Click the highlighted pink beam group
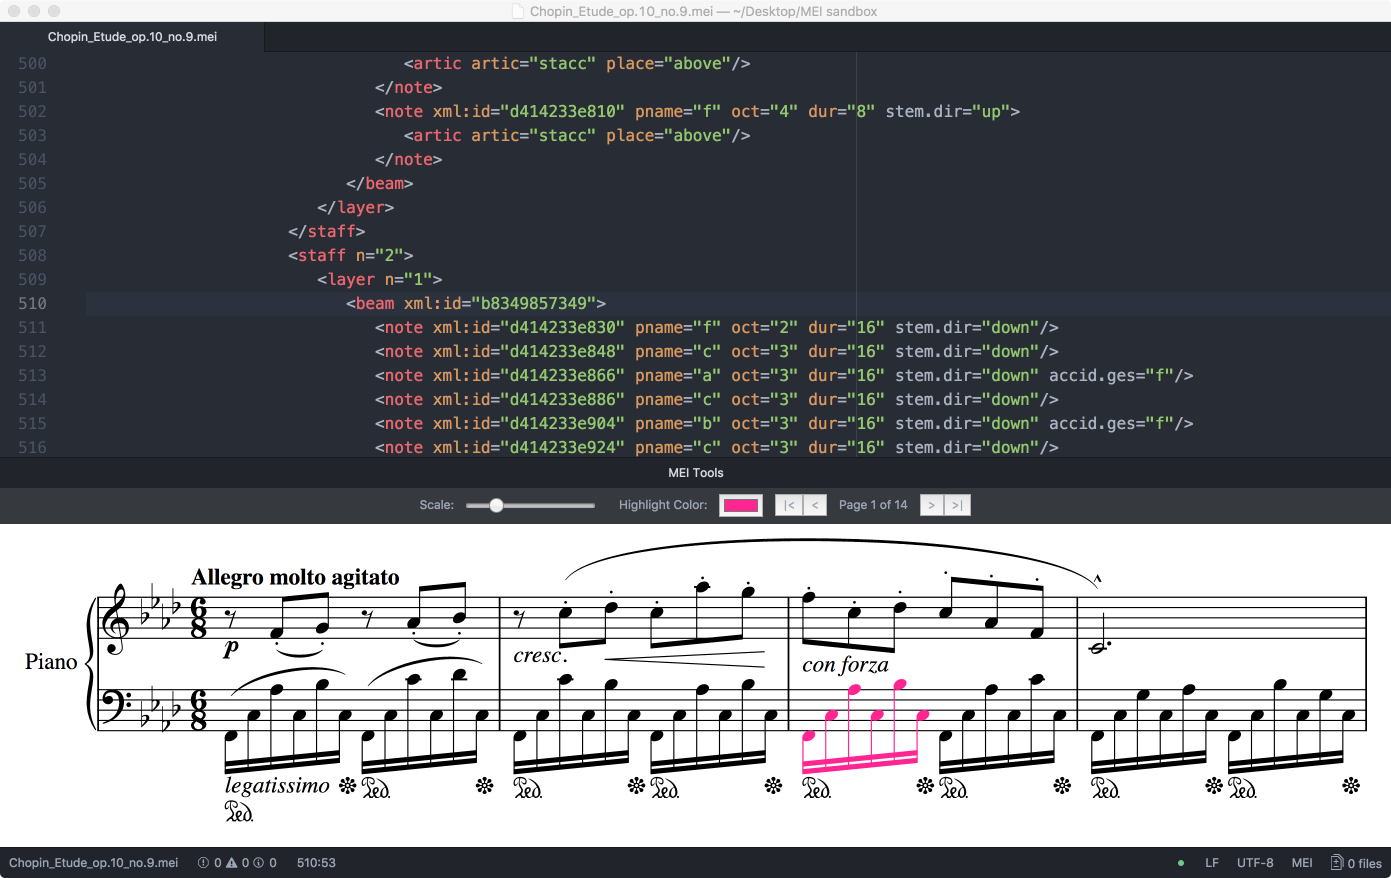The height and width of the screenshot is (878, 1391). [865, 725]
